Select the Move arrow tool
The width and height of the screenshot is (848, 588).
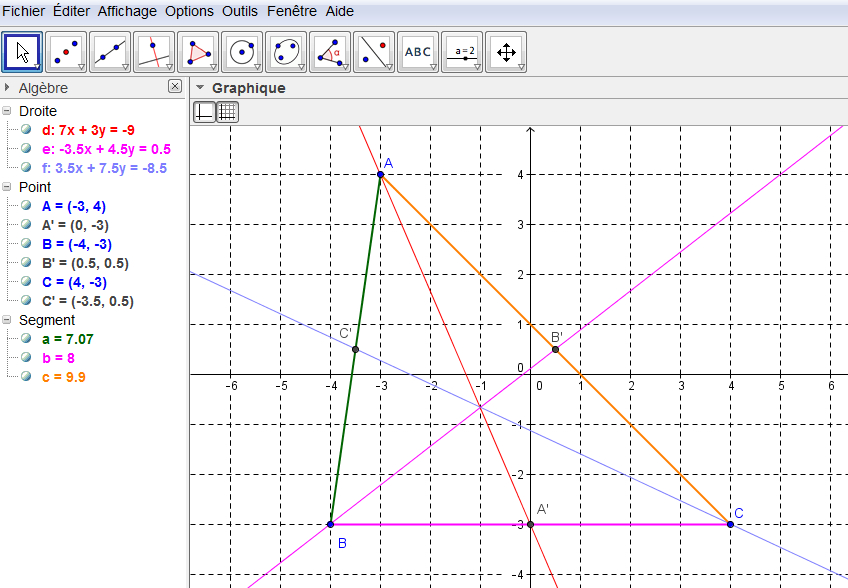23,52
